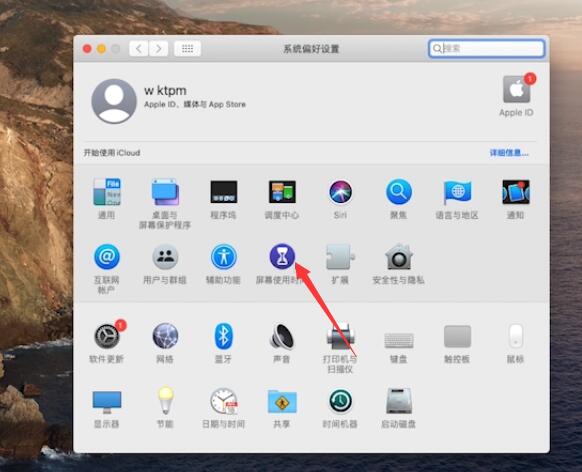Open the 蓝牙 (Bluetooth) preferences

[x=224, y=336]
